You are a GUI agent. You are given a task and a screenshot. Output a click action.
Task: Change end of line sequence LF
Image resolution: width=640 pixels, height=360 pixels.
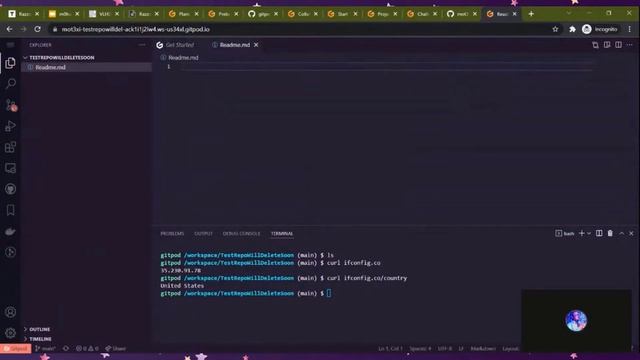[x=461, y=349]
